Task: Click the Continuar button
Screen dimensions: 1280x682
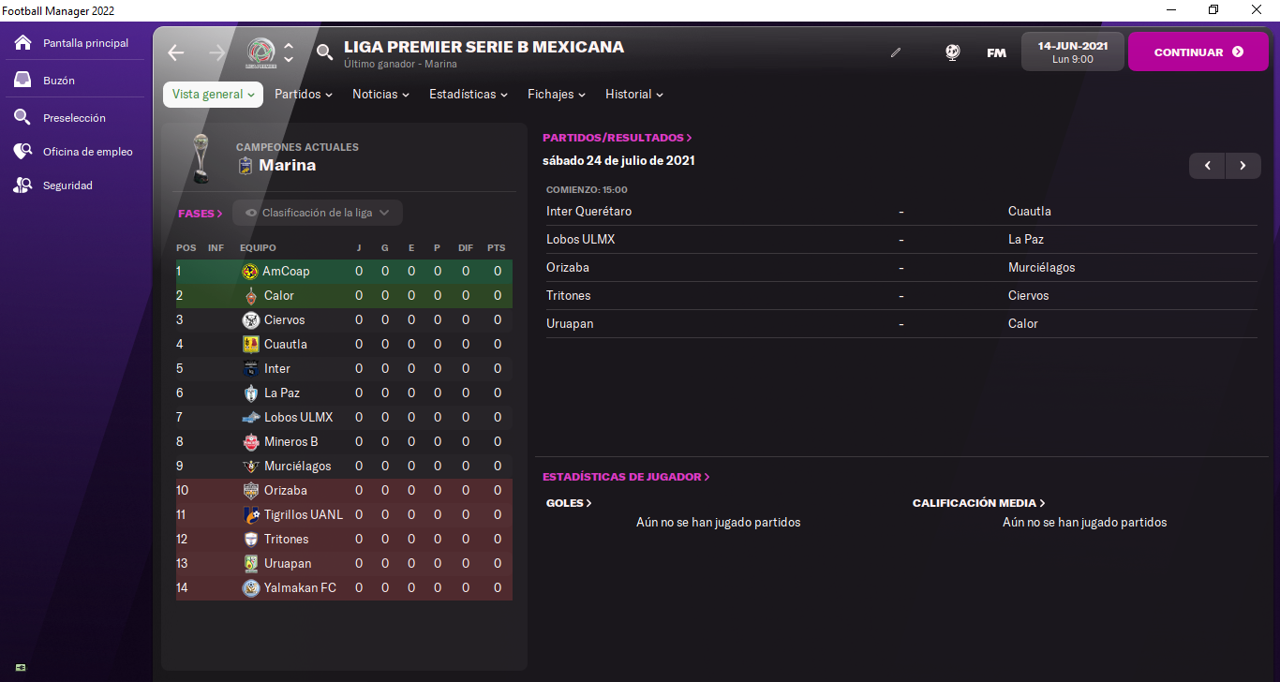Action: (1198, 52)
